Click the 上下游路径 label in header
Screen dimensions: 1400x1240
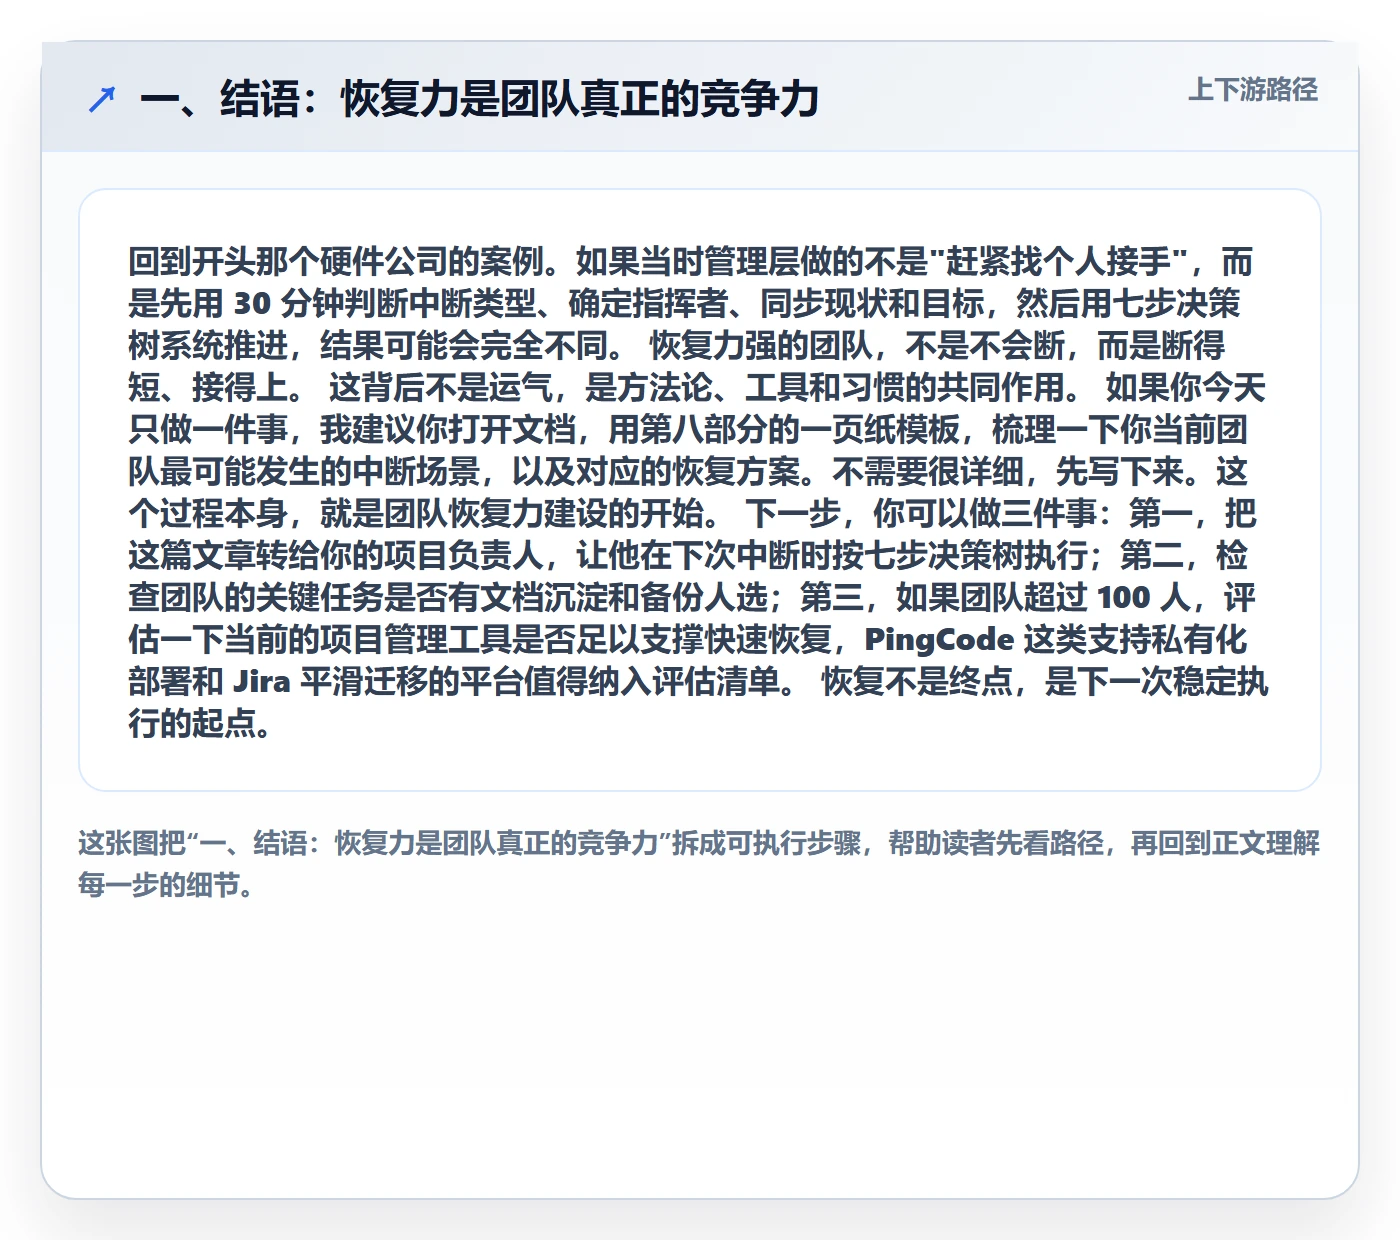(1253, 90)
